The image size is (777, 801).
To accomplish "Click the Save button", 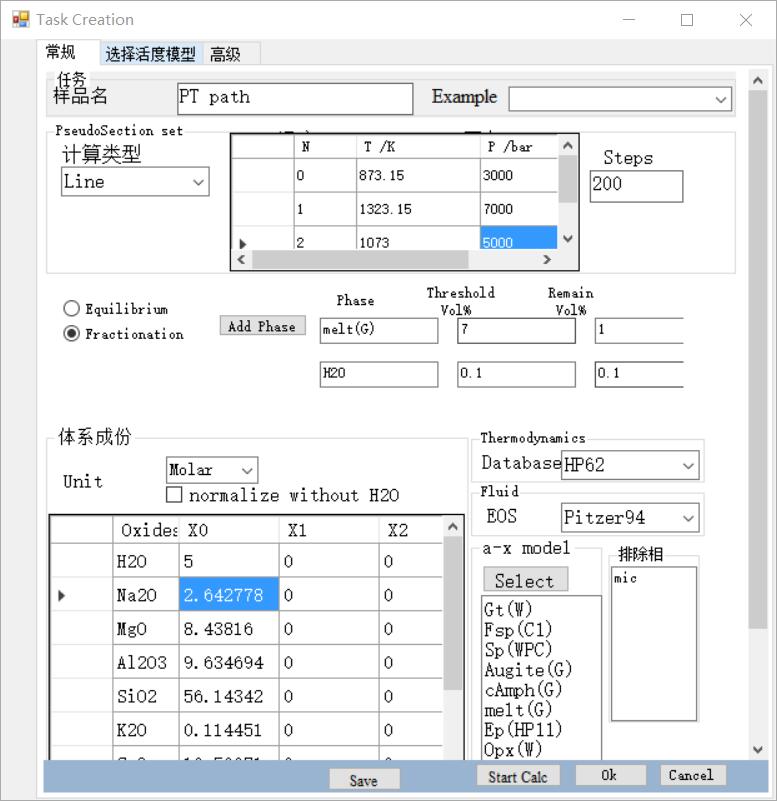I will (x=364, y=780).
